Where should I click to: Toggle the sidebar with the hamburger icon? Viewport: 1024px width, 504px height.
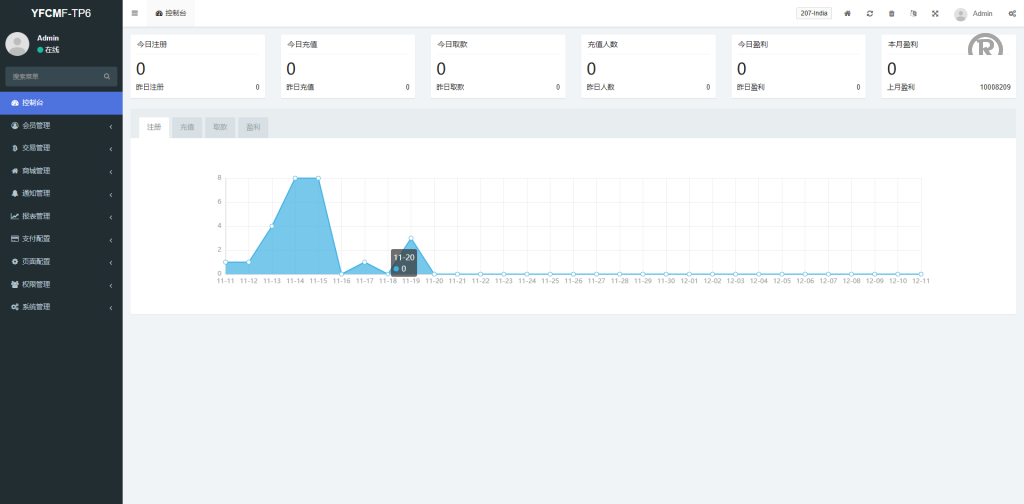135,13
